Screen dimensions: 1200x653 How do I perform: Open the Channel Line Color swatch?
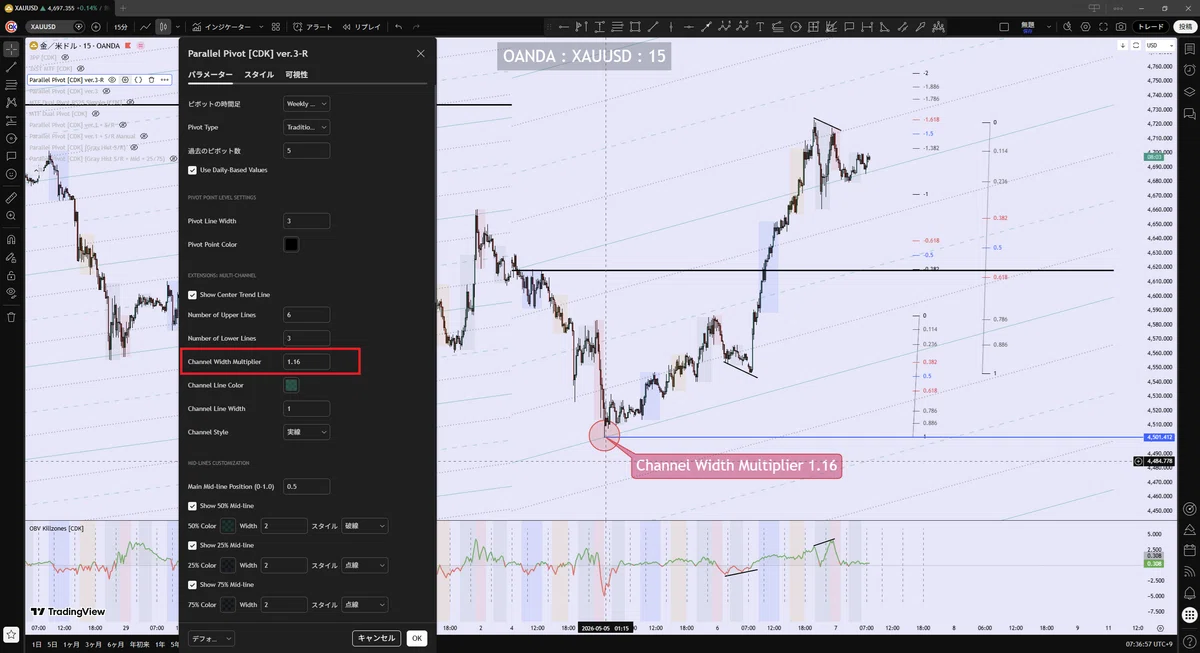pyautogui.click(x=291, y=385)
